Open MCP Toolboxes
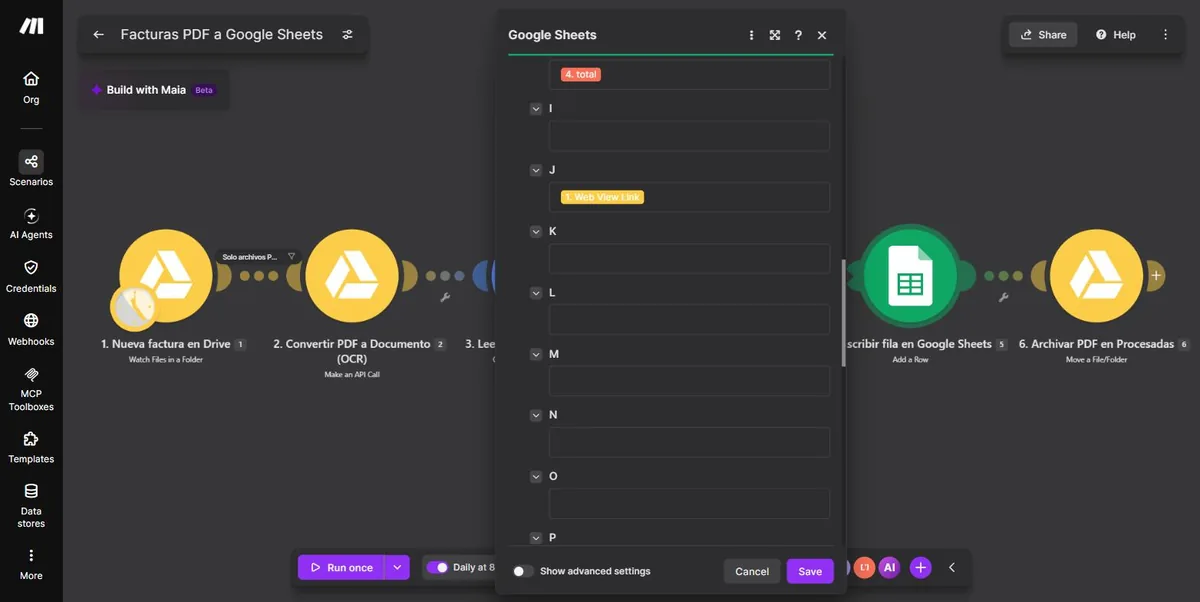Viewport: 1200px width, 602px height. pos(31,389)
